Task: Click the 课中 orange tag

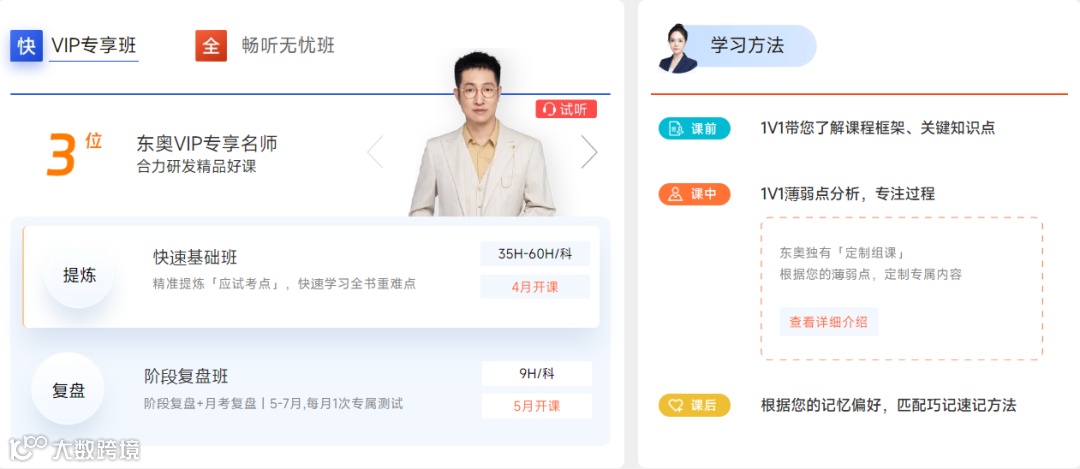Action: (694, 194)
